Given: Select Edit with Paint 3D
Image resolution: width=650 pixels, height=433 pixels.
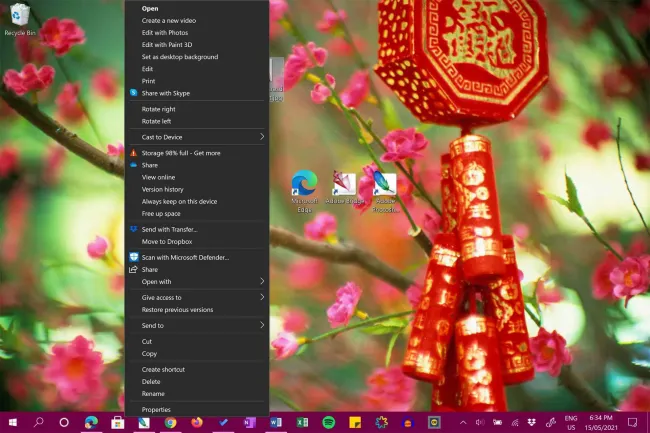Looking at the screenshot, I should (x=169, y=45).
